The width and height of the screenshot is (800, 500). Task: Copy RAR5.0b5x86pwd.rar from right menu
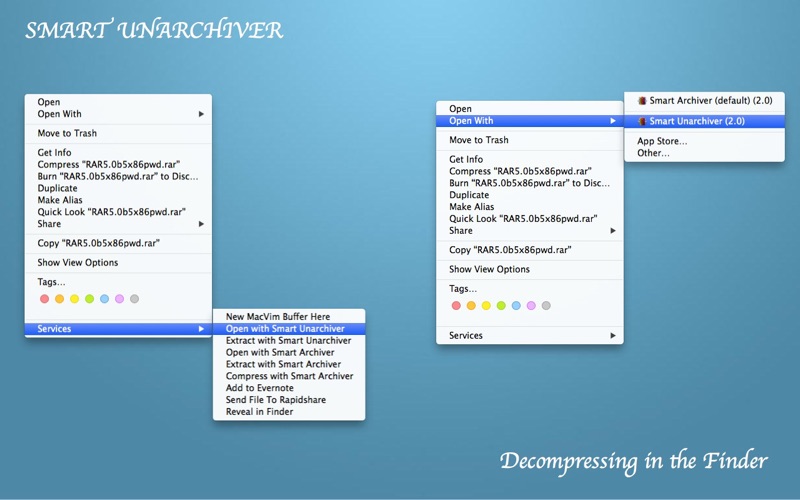tap(530, 250)
